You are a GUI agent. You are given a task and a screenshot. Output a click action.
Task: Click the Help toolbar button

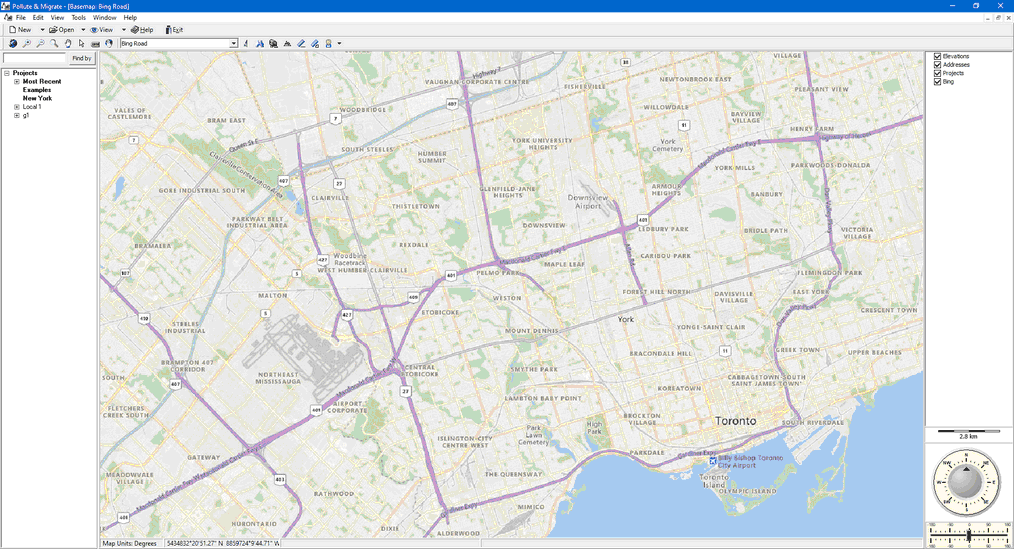coord(142,30)
